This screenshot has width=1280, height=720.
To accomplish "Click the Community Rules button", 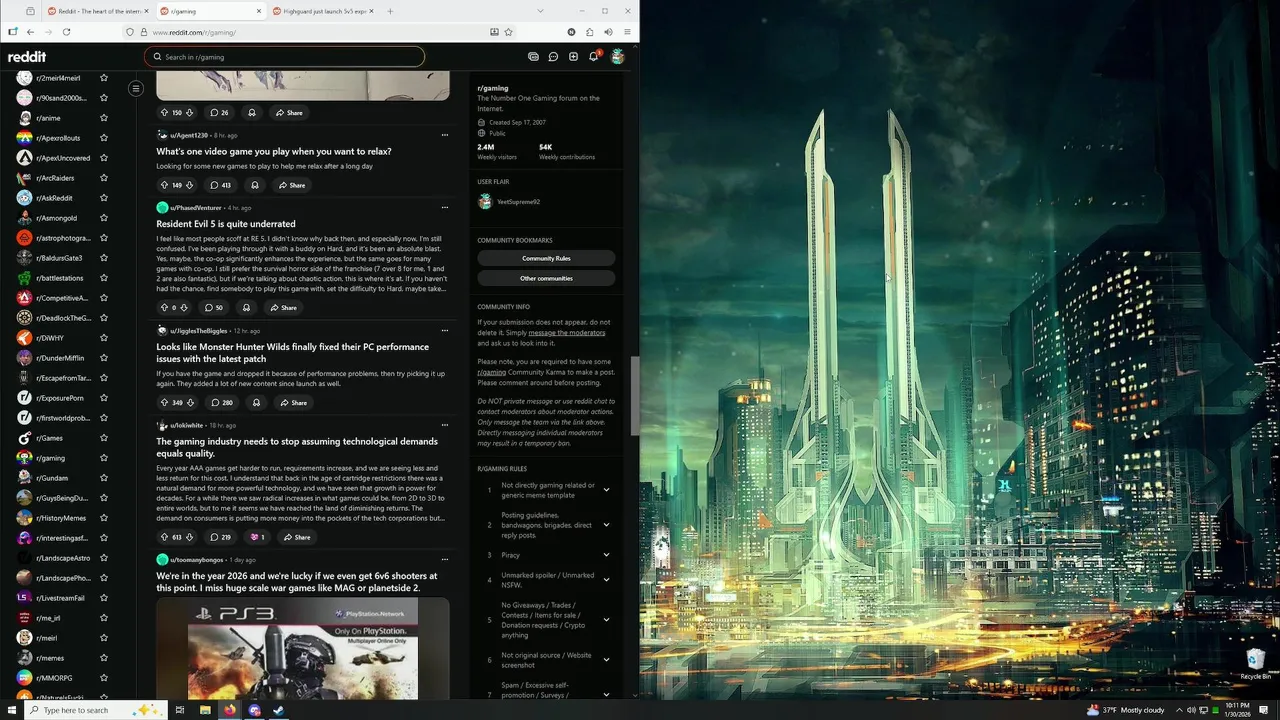I will pos(546,258).
